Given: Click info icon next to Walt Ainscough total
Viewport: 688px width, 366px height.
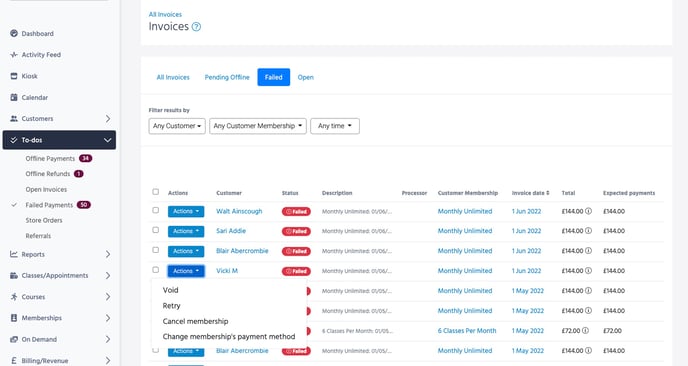Looking at the screenshot, I should (588, 211).
